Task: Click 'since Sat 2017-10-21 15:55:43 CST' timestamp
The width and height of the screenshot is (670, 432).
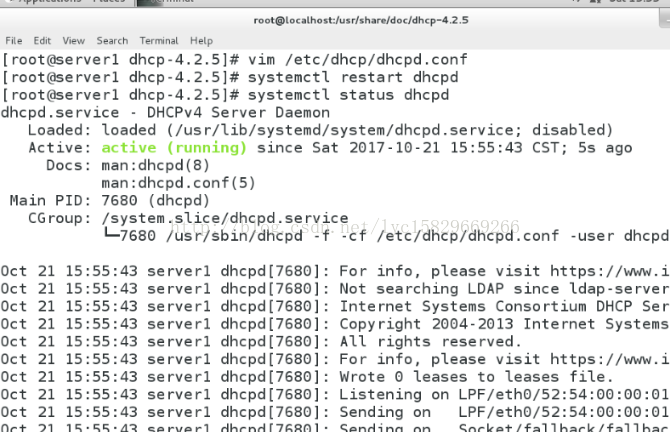Action: 412,148
